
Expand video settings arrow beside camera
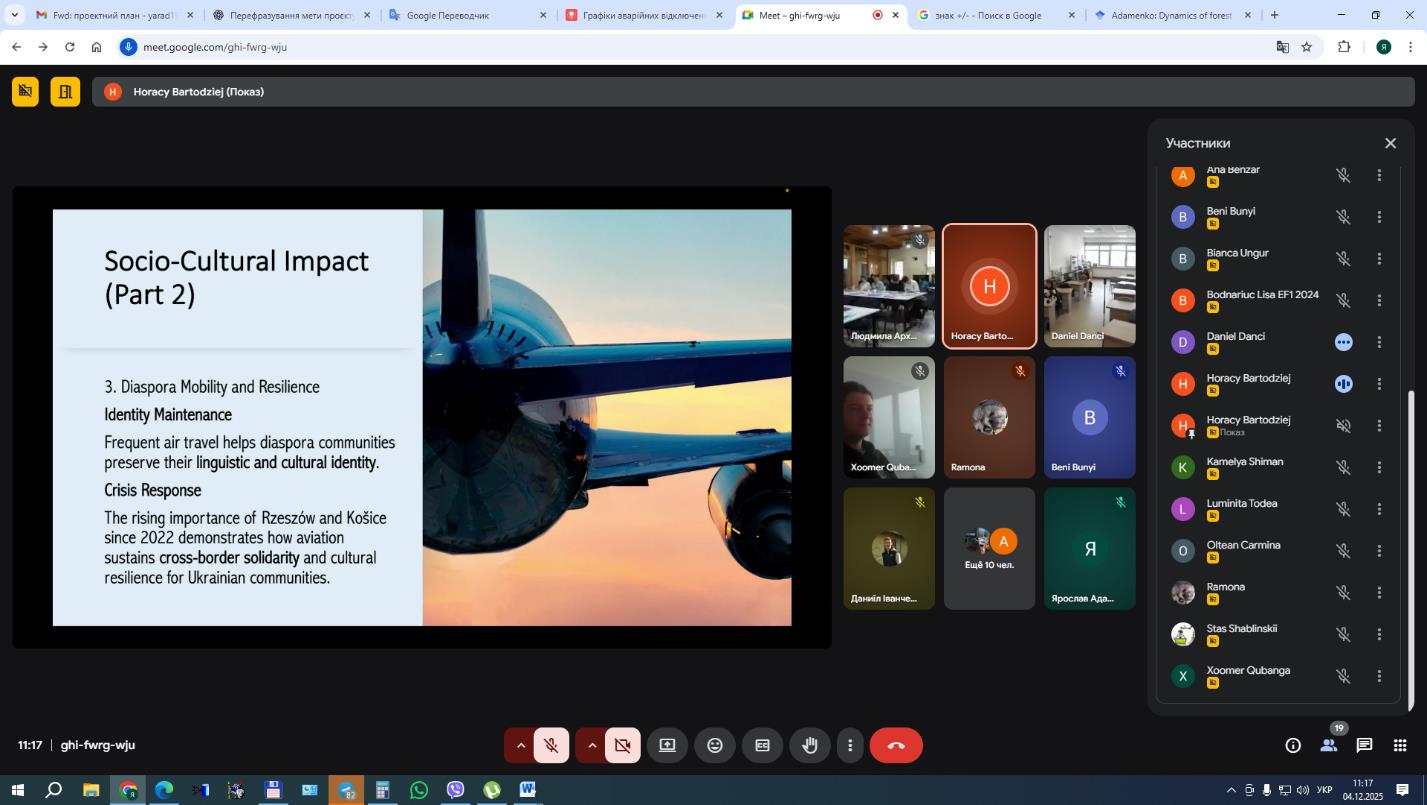(592, 745)
